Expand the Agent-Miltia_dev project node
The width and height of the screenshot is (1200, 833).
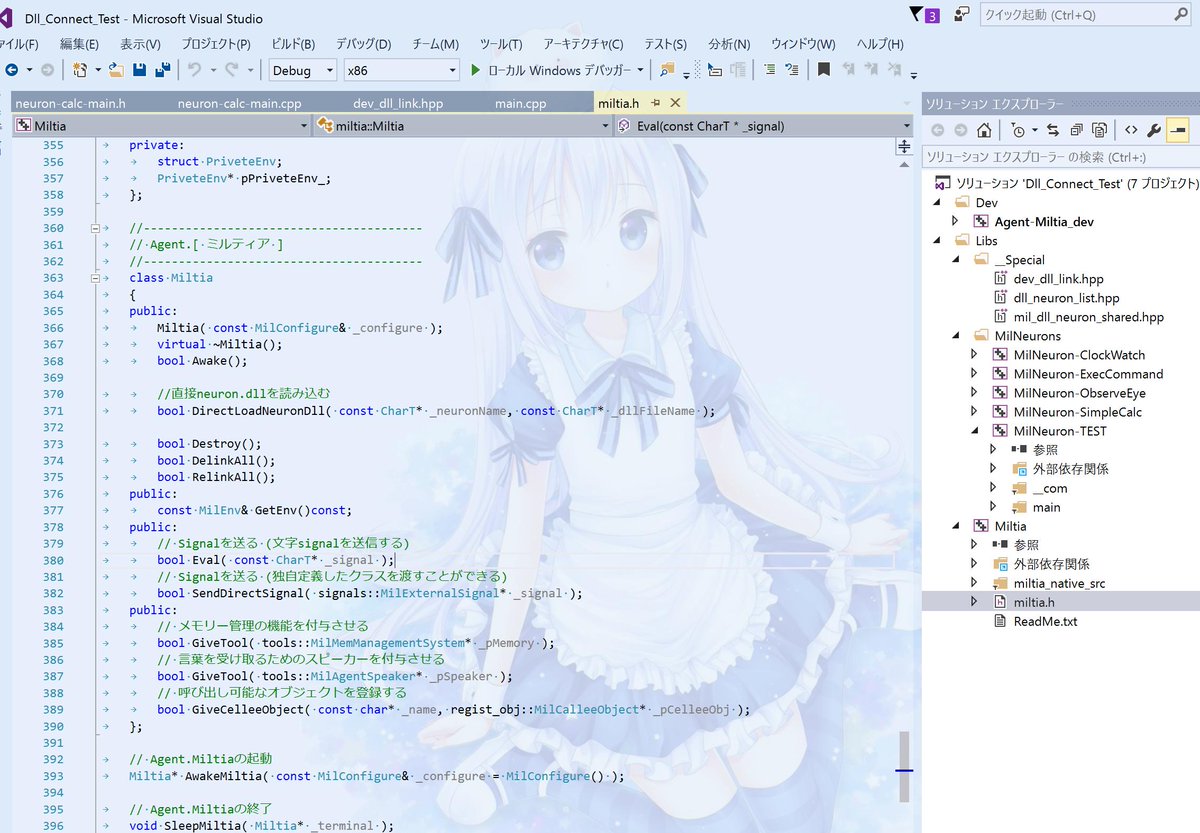pos(955,221)
